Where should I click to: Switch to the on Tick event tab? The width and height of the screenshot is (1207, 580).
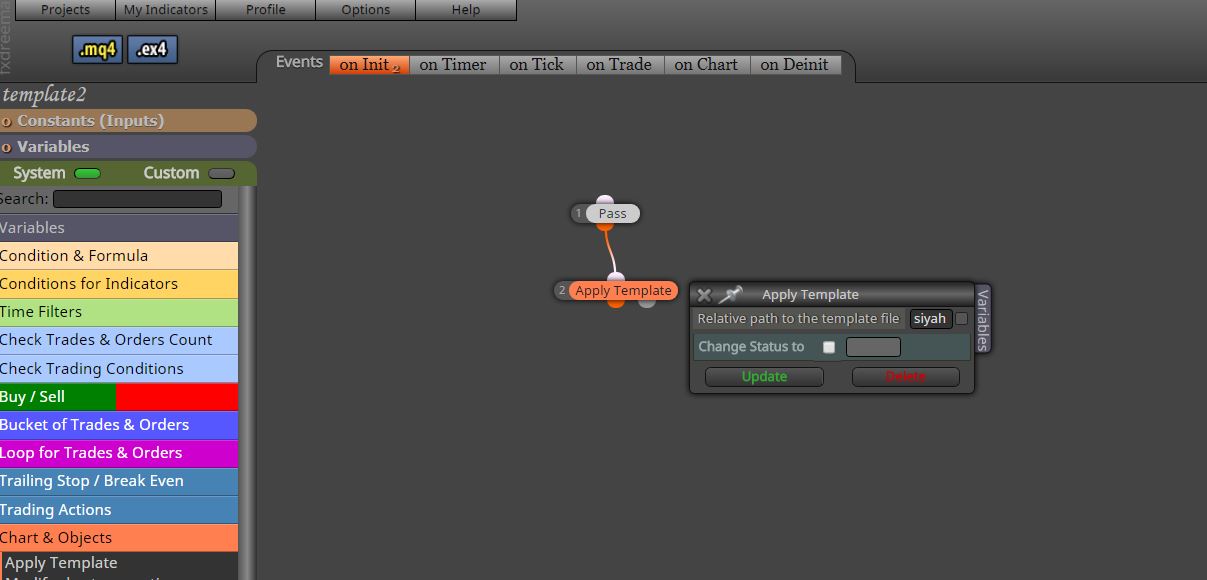point(537,64)
